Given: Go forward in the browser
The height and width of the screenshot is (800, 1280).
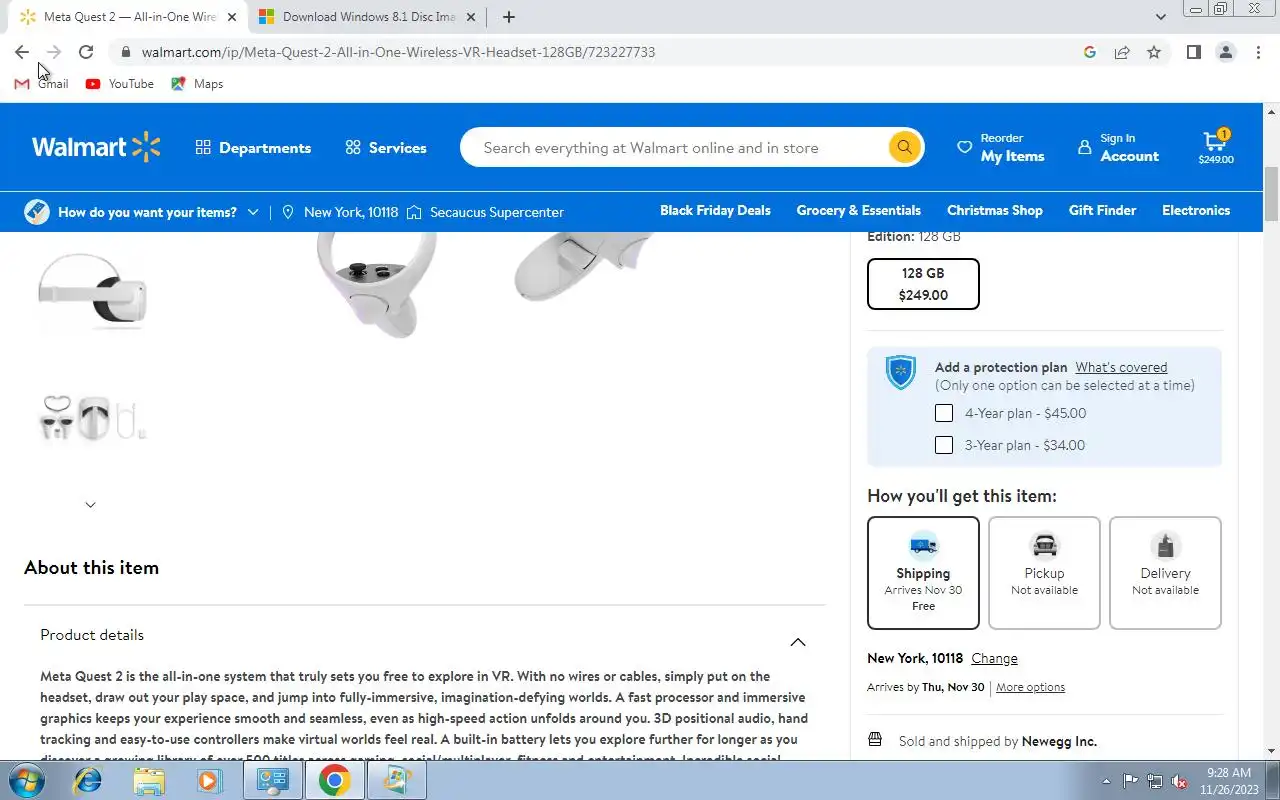Looking at the screenshot, I should pyautogui.click(x=54, y=52).
